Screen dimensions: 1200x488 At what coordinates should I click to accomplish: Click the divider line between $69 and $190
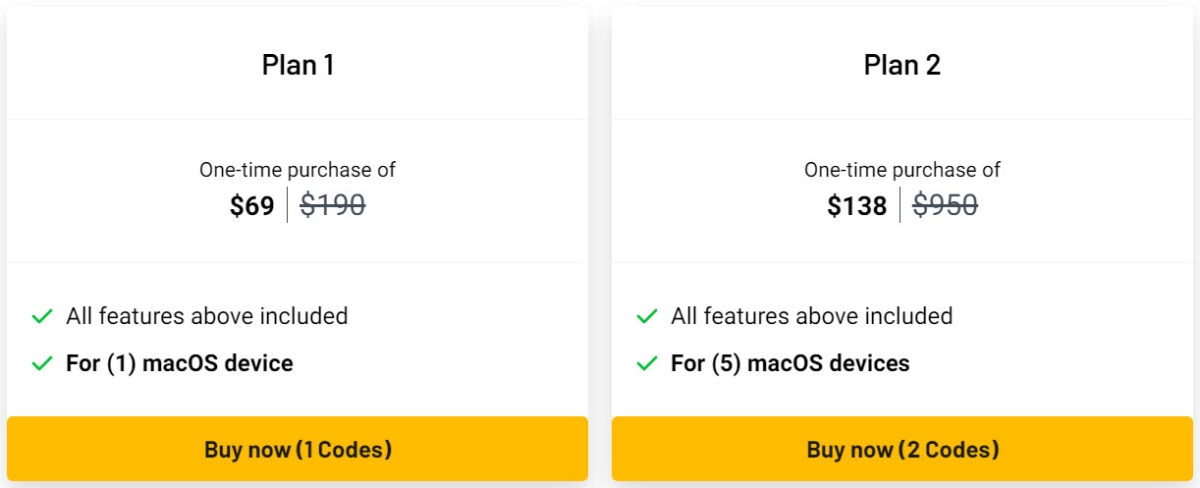287,205
